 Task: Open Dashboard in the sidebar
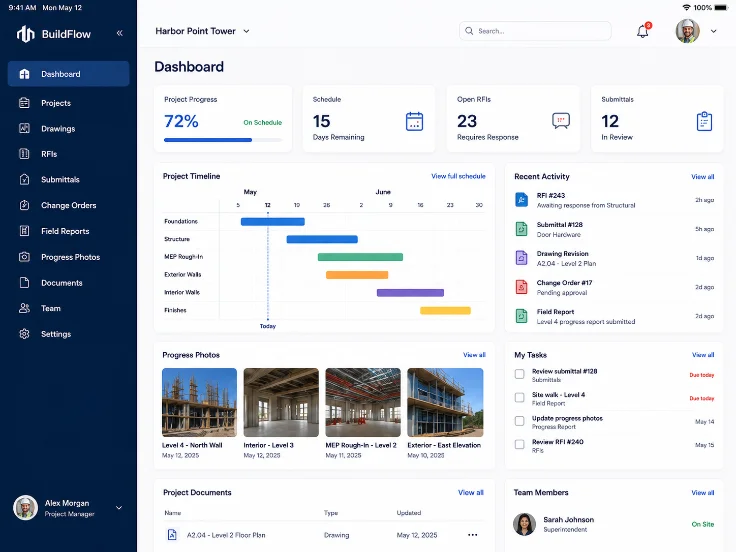point(69,74)
